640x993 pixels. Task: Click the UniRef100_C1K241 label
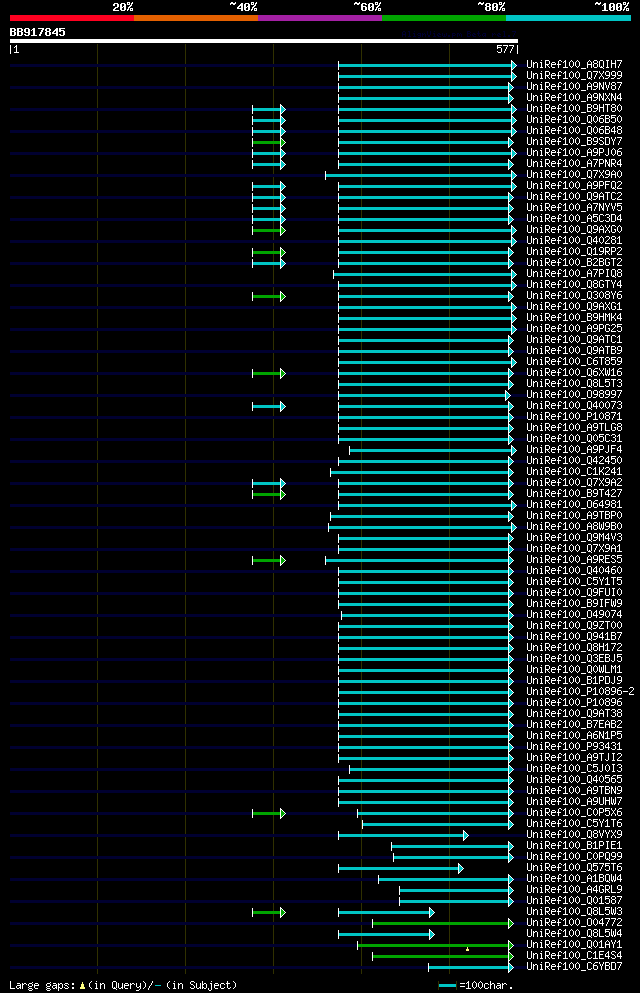tap(574, 472)
